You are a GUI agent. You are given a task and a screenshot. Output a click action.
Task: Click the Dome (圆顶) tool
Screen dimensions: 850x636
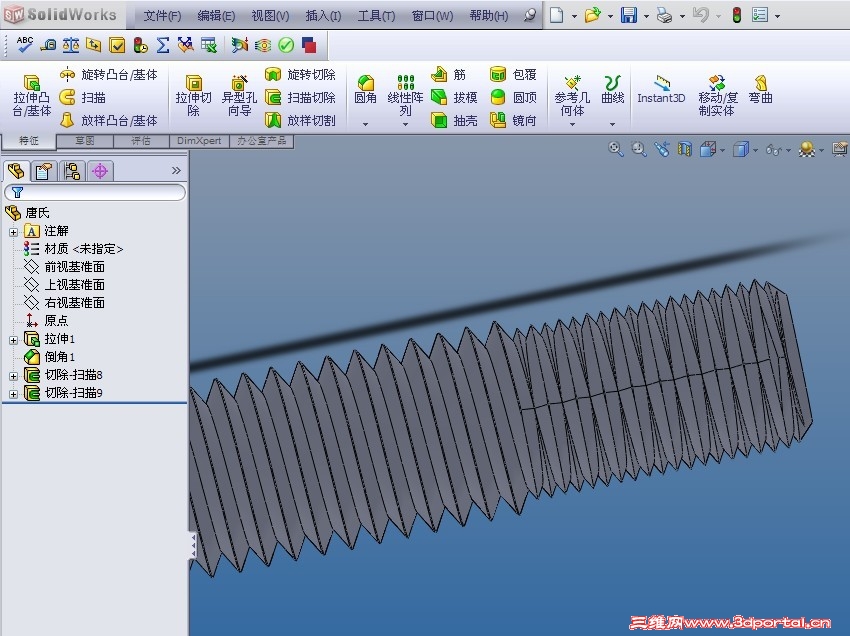[513, 98]
